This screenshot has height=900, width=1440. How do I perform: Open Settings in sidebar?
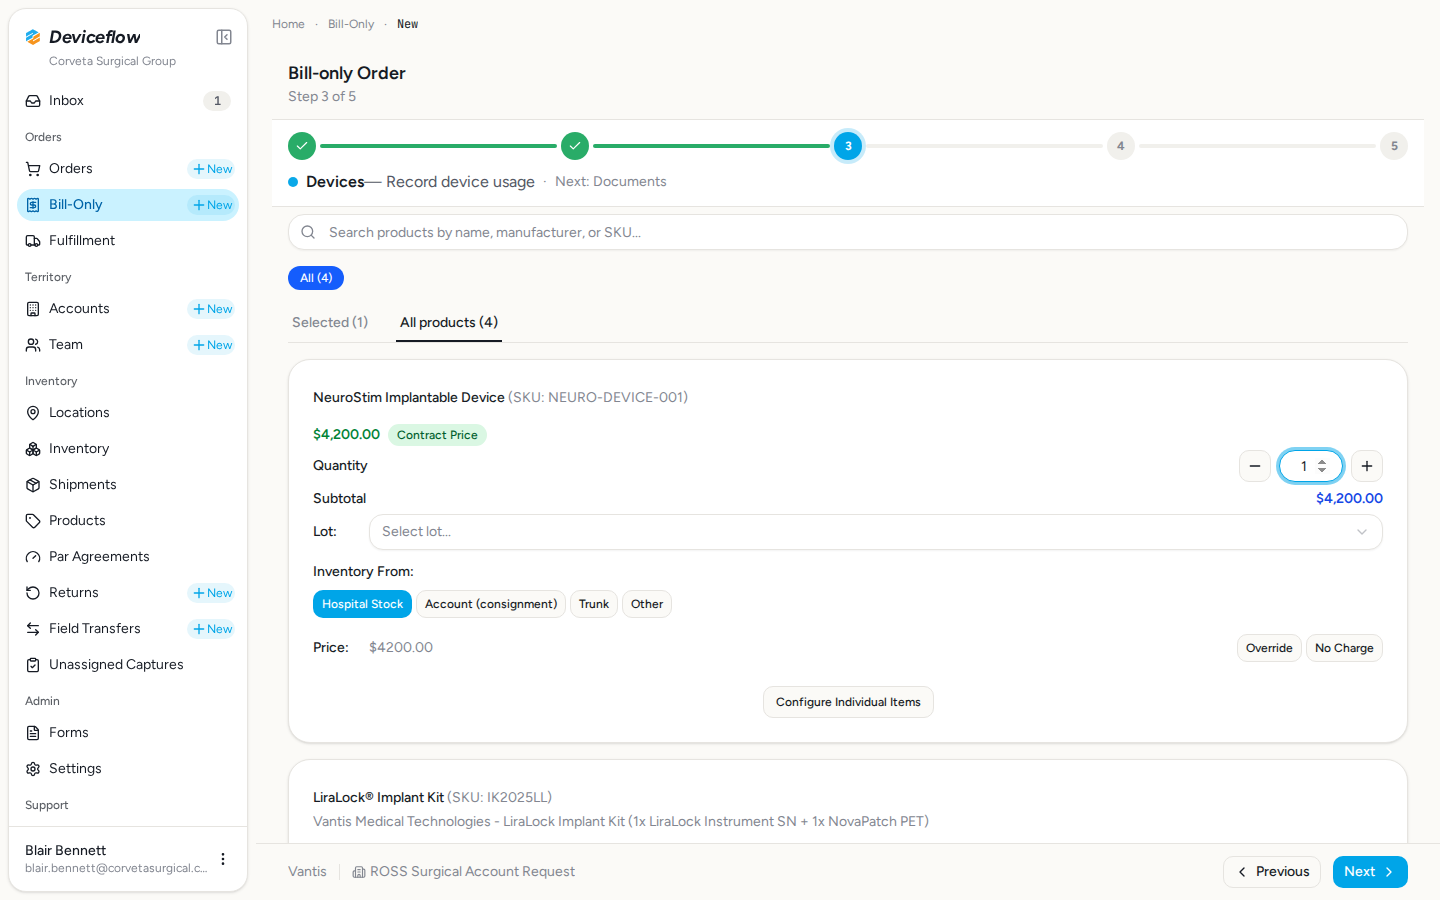point(128,769)
